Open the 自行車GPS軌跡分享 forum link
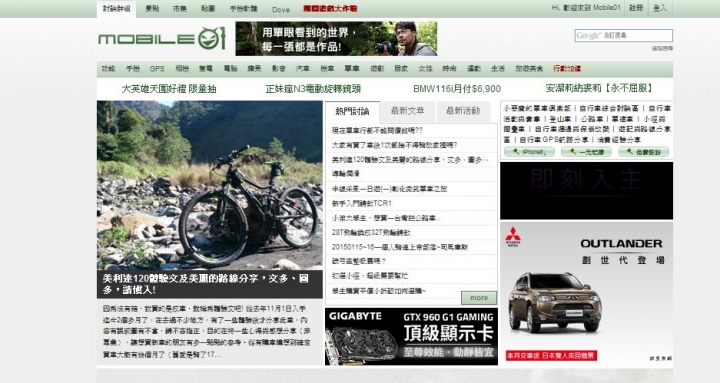The width and height of the screenshot is (720, 383). click(554, 140)
